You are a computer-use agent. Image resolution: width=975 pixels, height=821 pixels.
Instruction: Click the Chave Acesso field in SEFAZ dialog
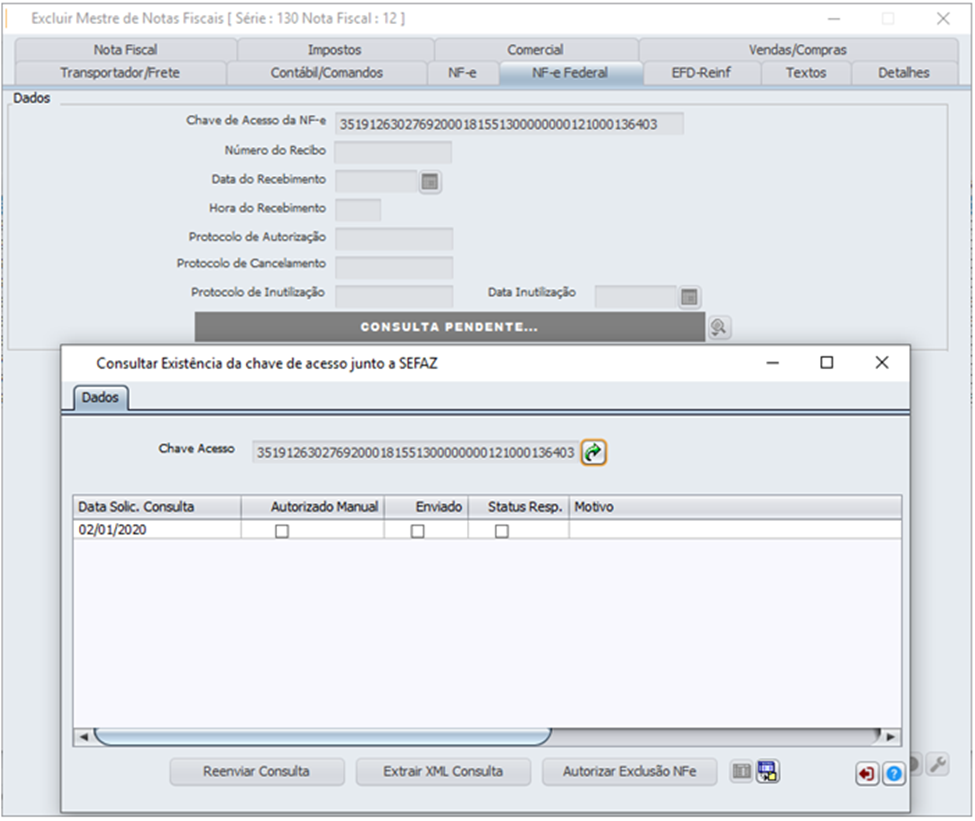(415, 452)
